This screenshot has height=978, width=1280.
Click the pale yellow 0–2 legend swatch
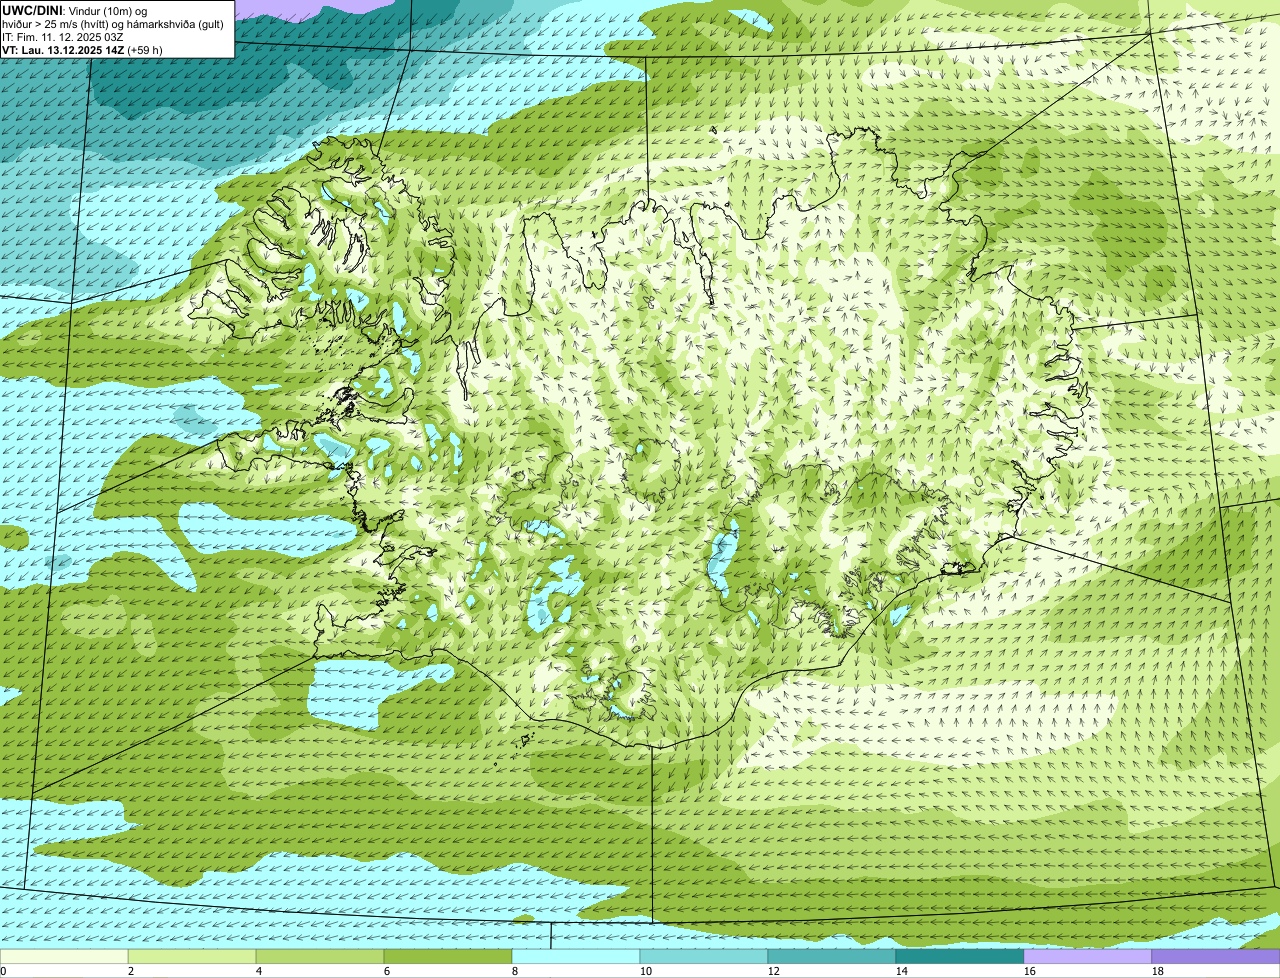point(64,956)
